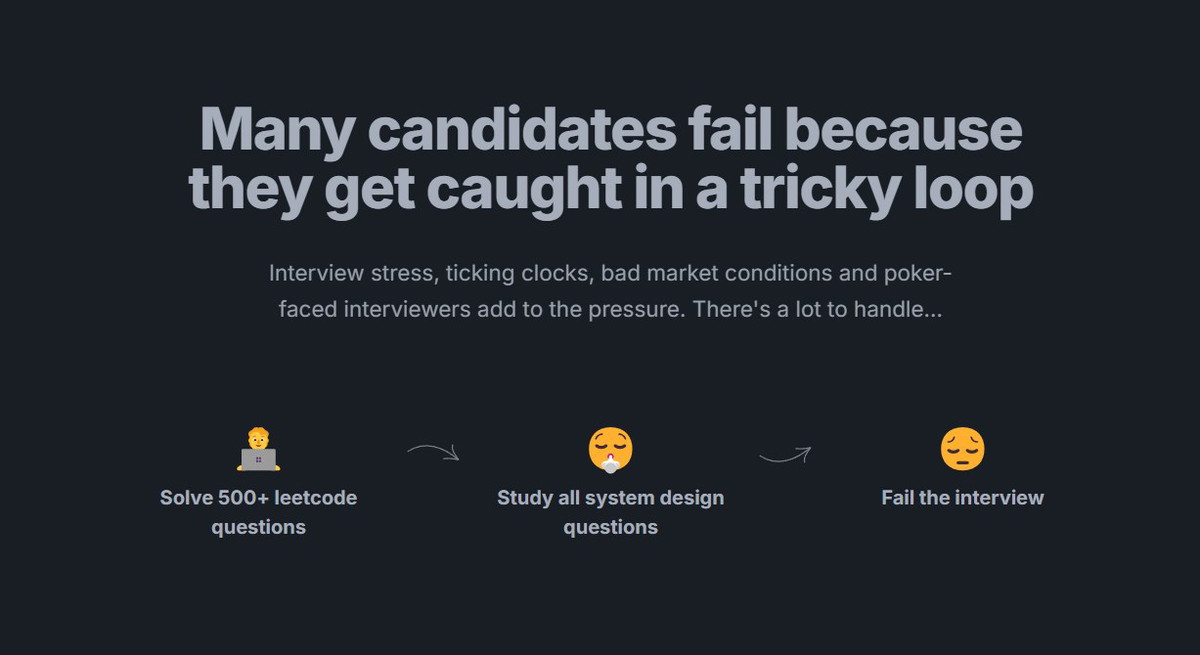1200x655 pixels.
Task: Click the pensive sad face emoji
Action: click(962, 449)
